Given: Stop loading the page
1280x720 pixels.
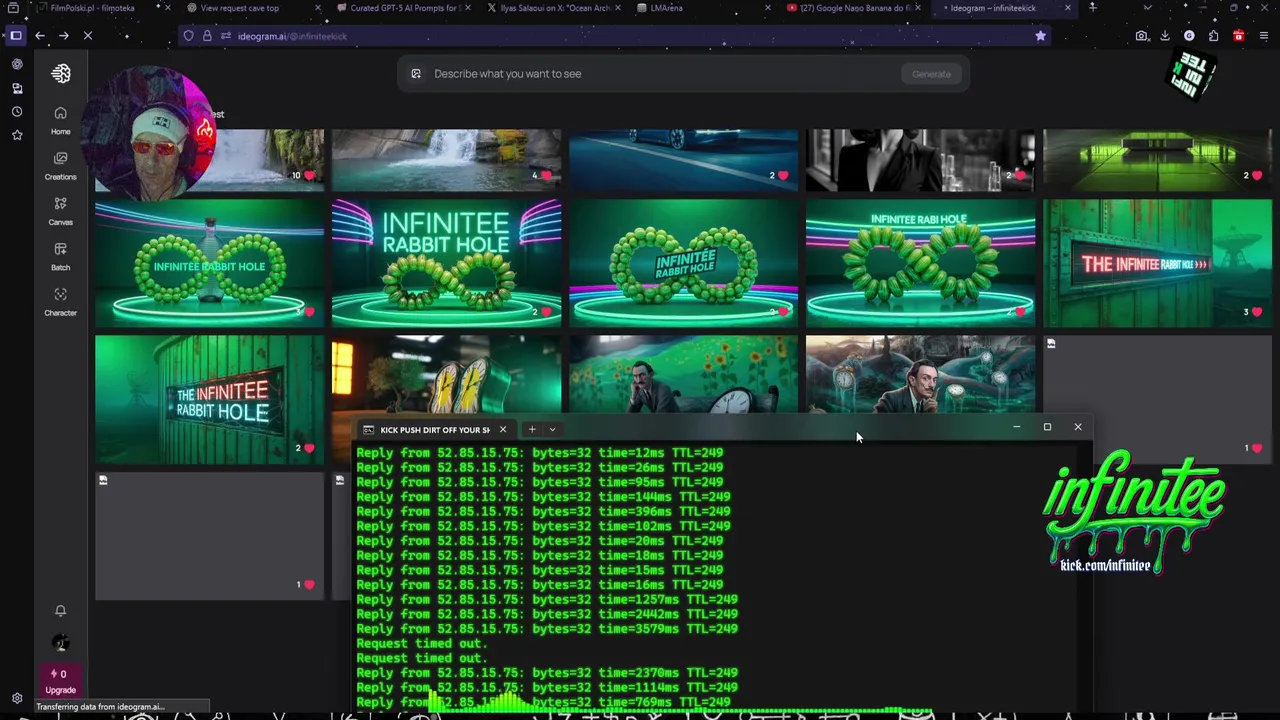Looking at the screenshot, I should coord(88,36).
